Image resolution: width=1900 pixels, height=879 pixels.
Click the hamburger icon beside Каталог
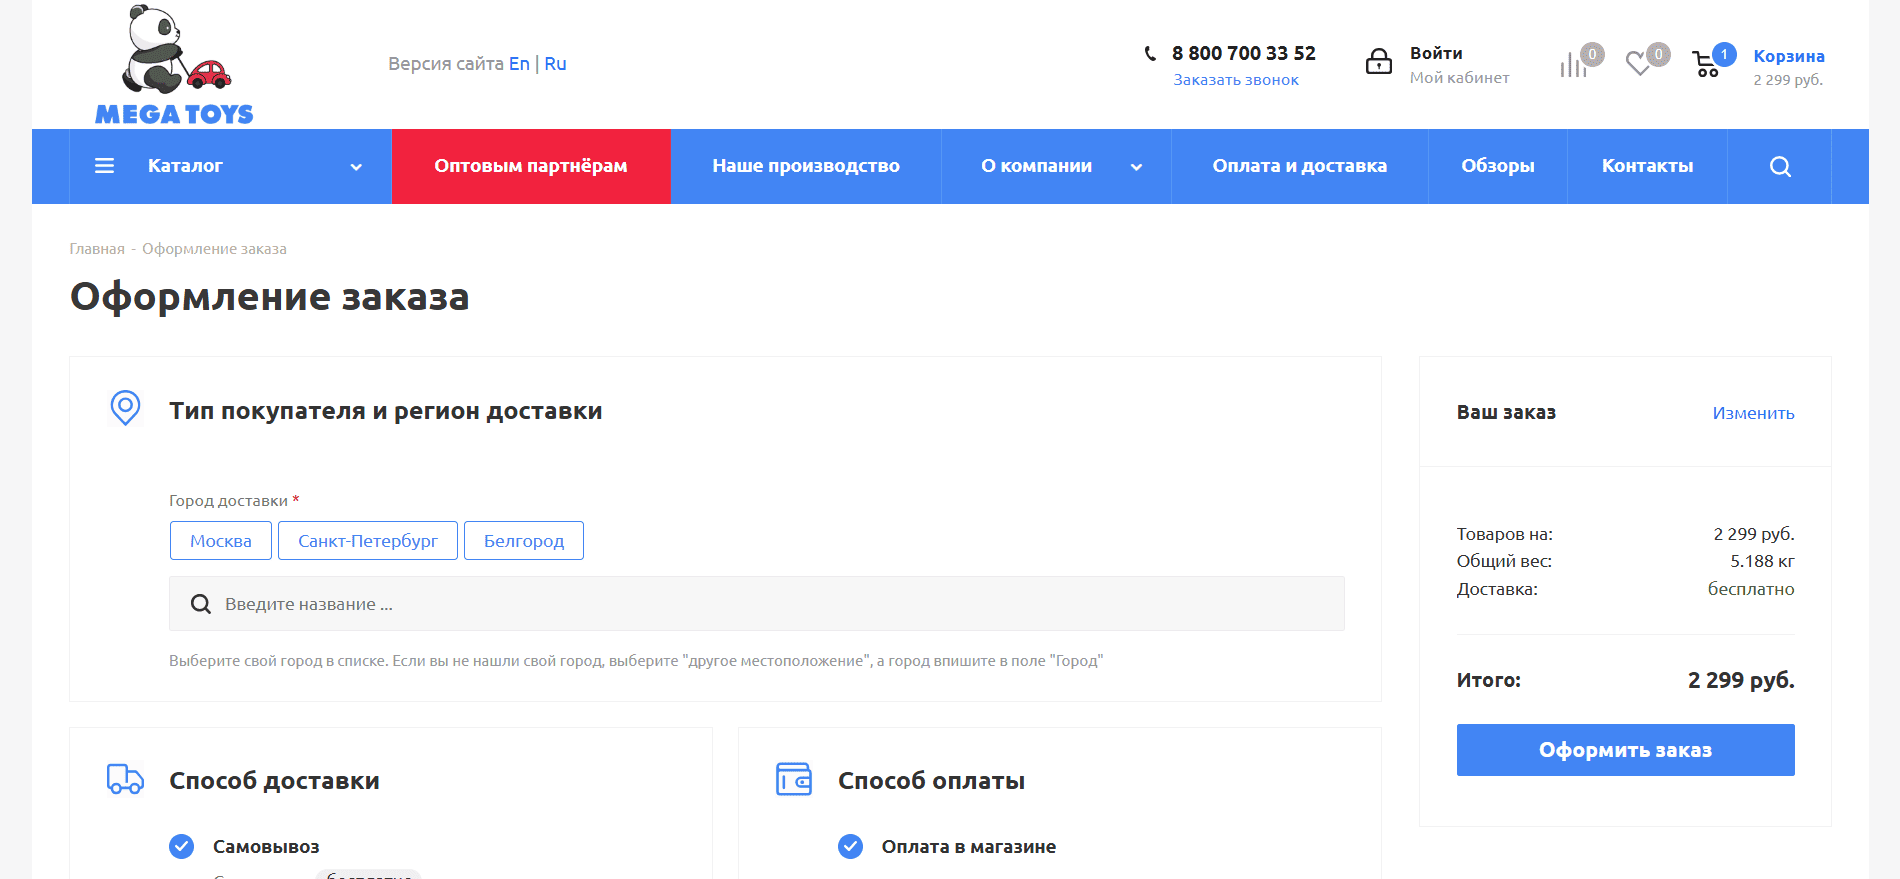coord(104,166)
